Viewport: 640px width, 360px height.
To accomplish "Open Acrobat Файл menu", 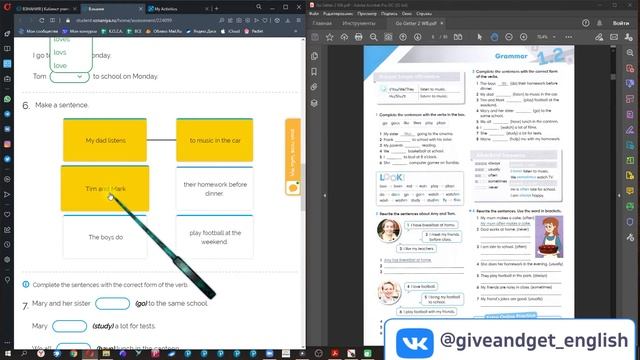I will (x=314, y=13).
